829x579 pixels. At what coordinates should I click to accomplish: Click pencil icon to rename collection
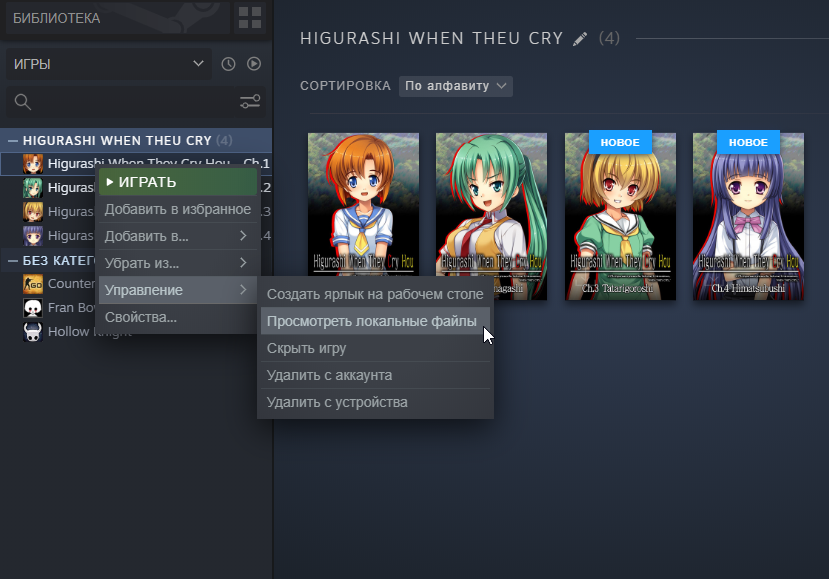point(580,39)
